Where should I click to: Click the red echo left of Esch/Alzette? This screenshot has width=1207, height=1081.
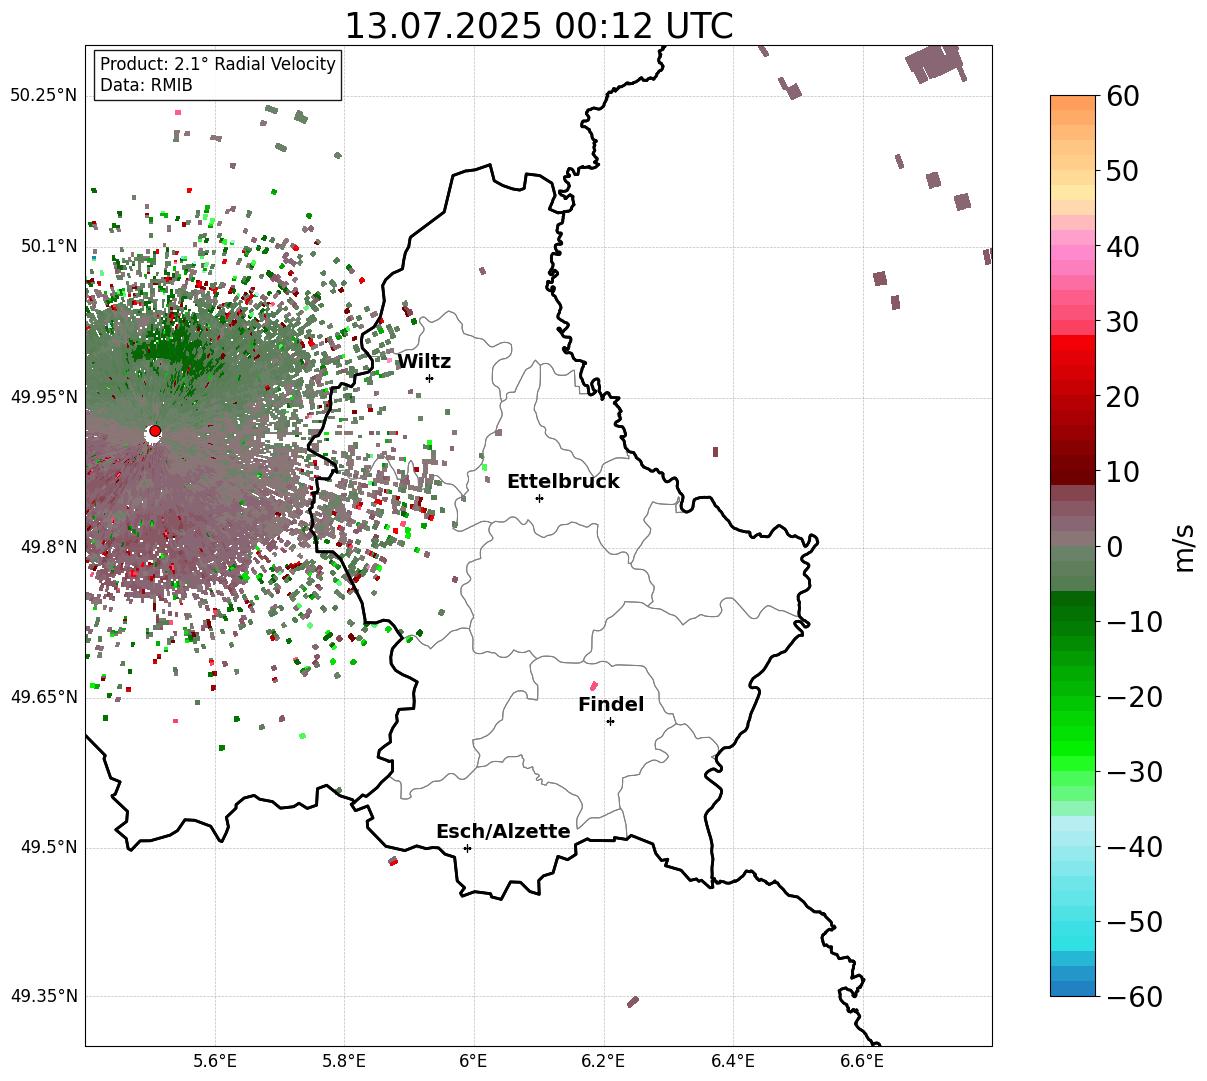(x=393, y=861)
